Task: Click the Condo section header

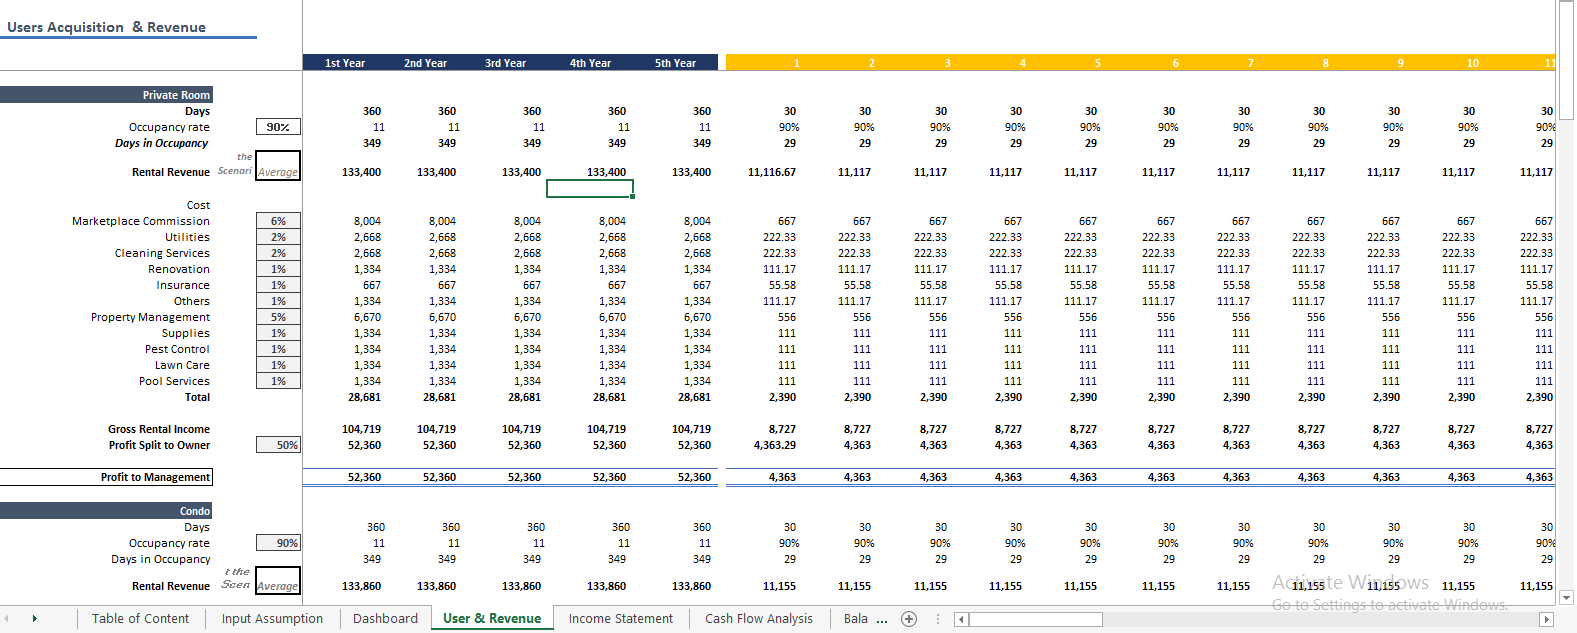Action: pyautogui.click(x=106, y=511)
